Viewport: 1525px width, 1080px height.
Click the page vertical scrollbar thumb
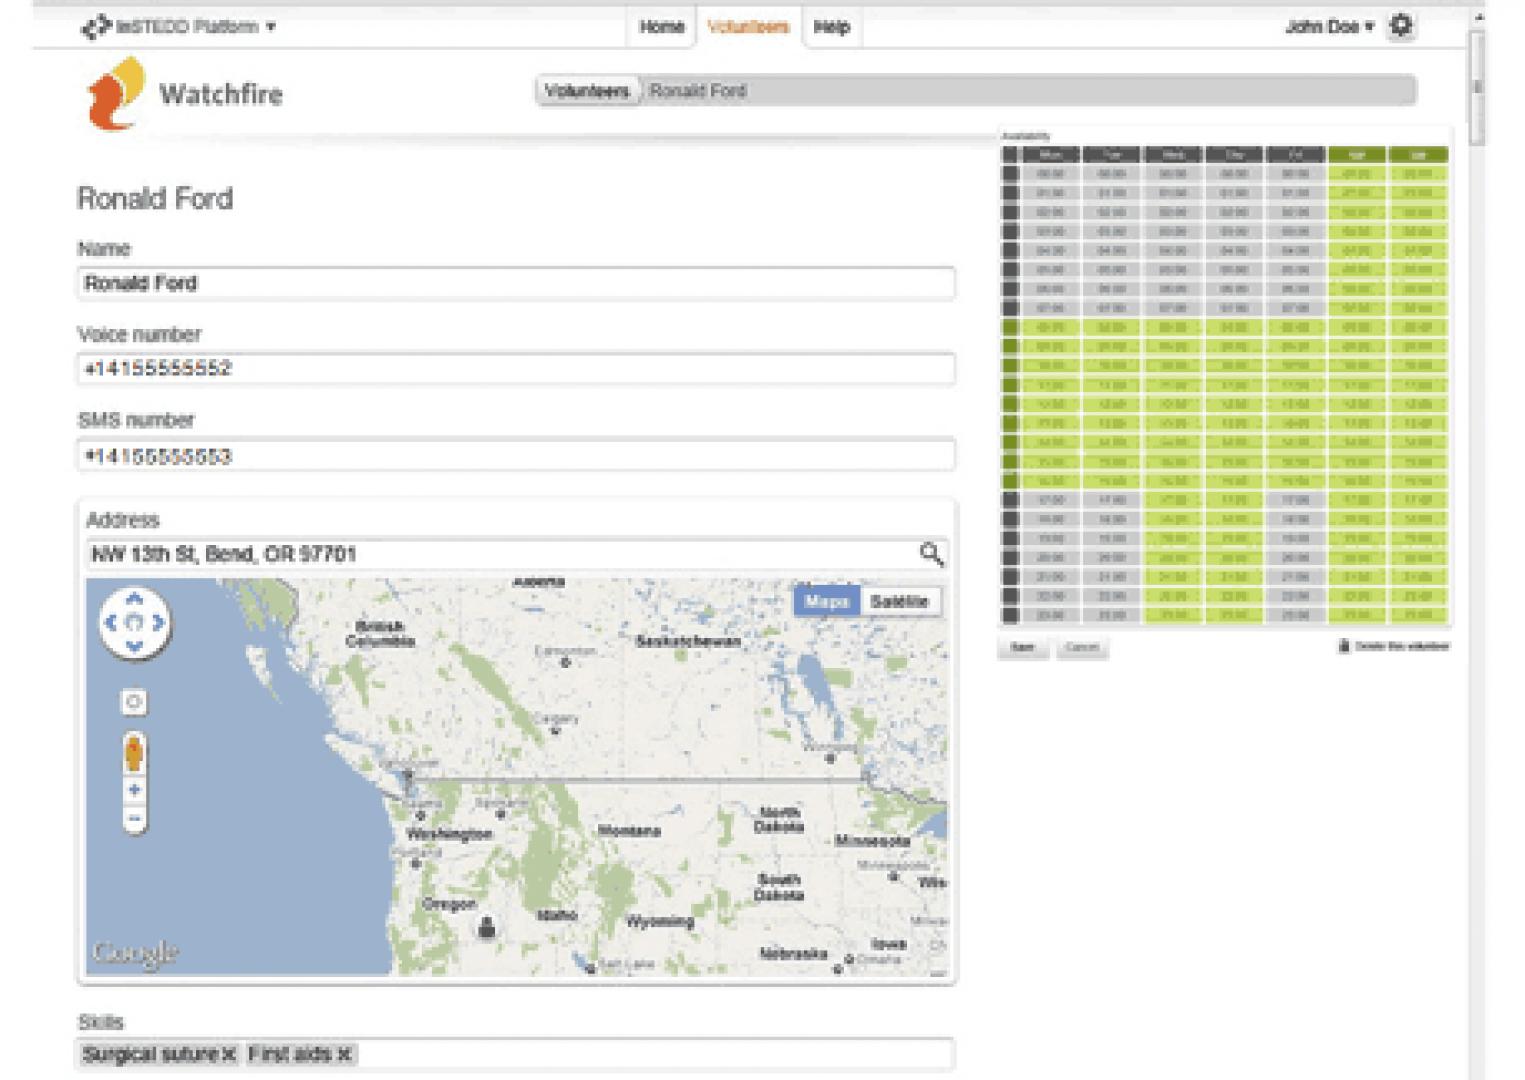1477,88
